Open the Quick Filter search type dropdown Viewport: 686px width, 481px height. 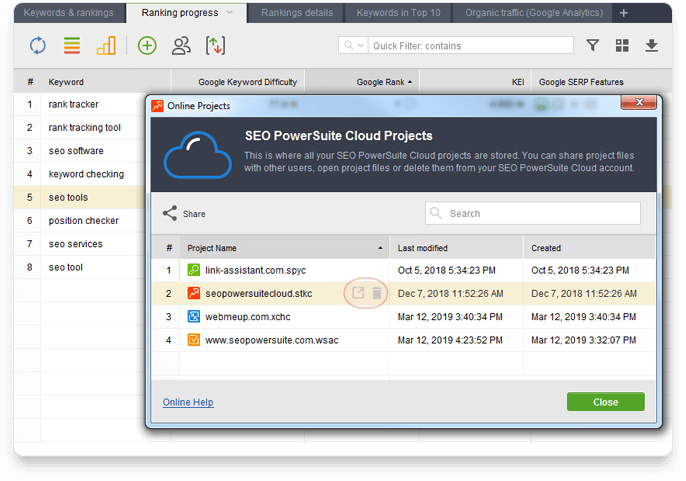tap(354, 46)
